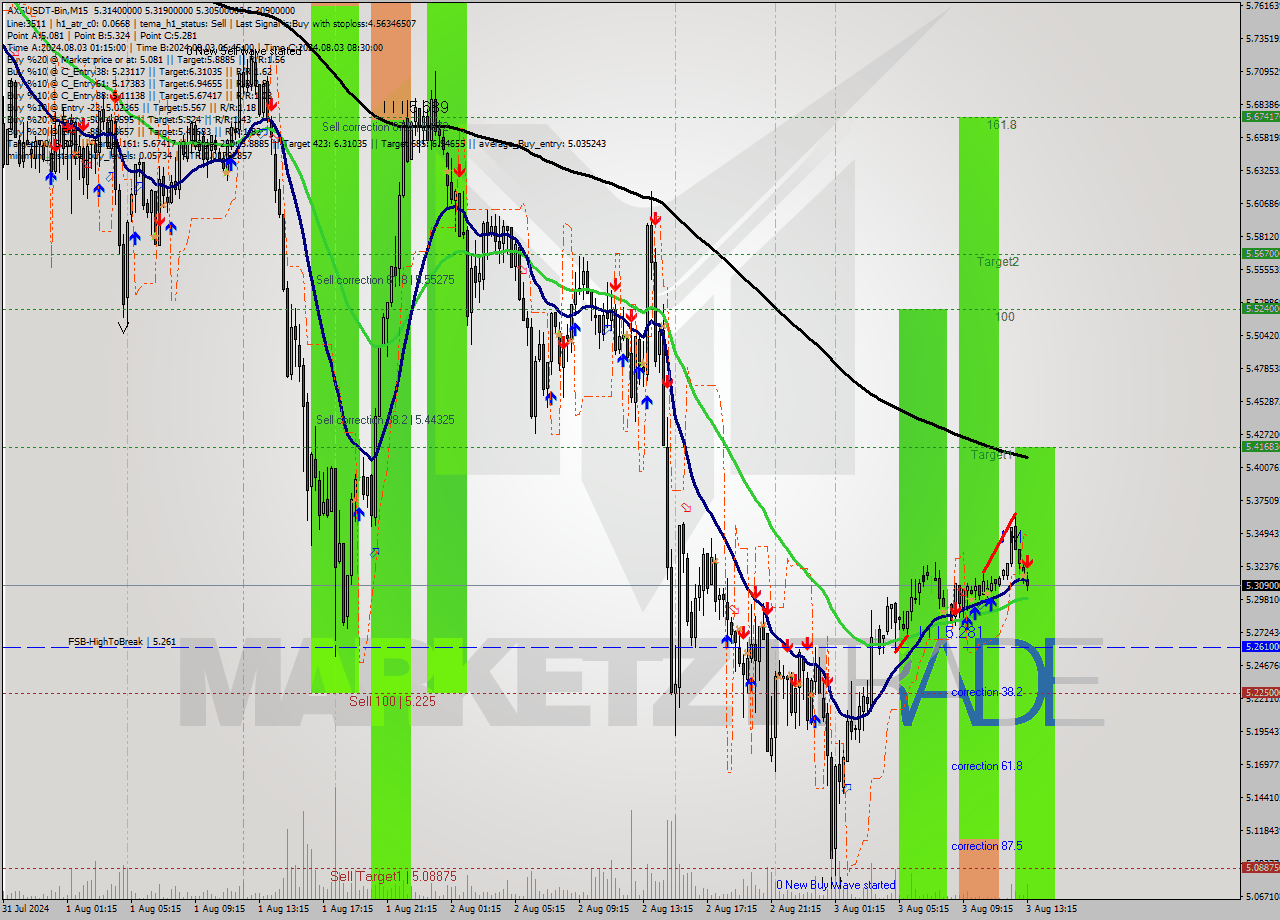This screenshot has height=920, width=1280.
Task: Select the '31 Jul 2024' time label
Action: [x=27, y=909]
